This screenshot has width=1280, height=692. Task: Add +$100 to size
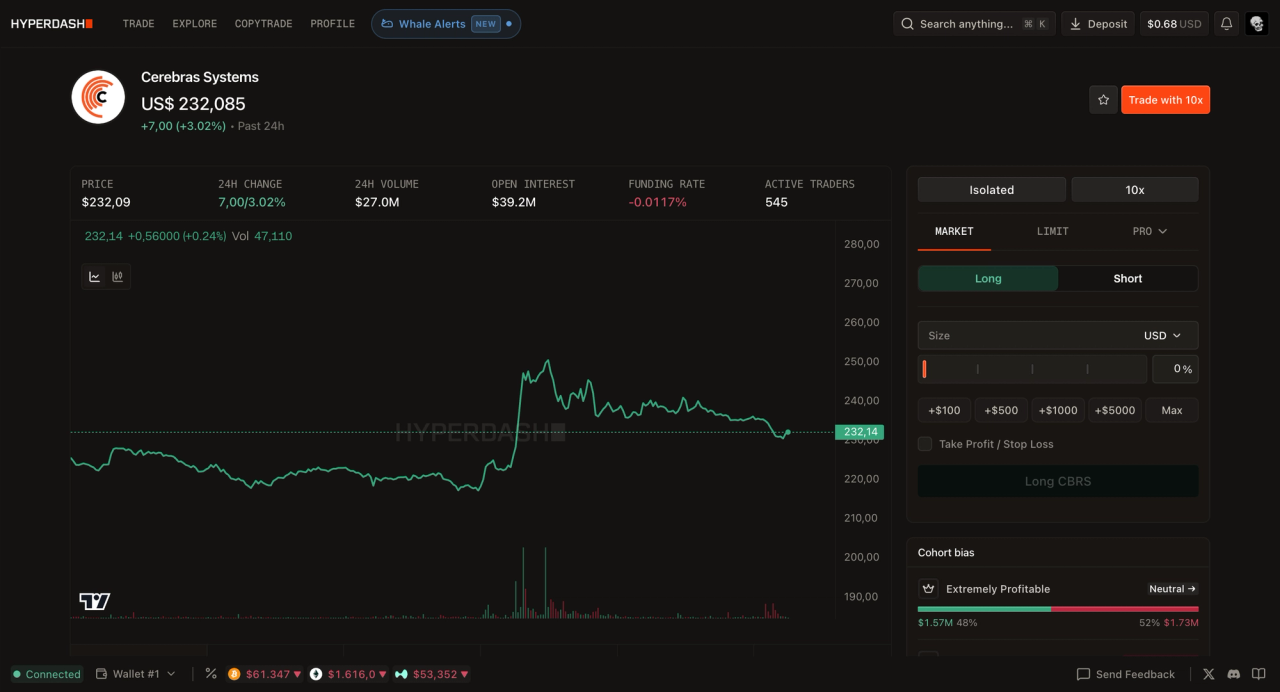944,410
